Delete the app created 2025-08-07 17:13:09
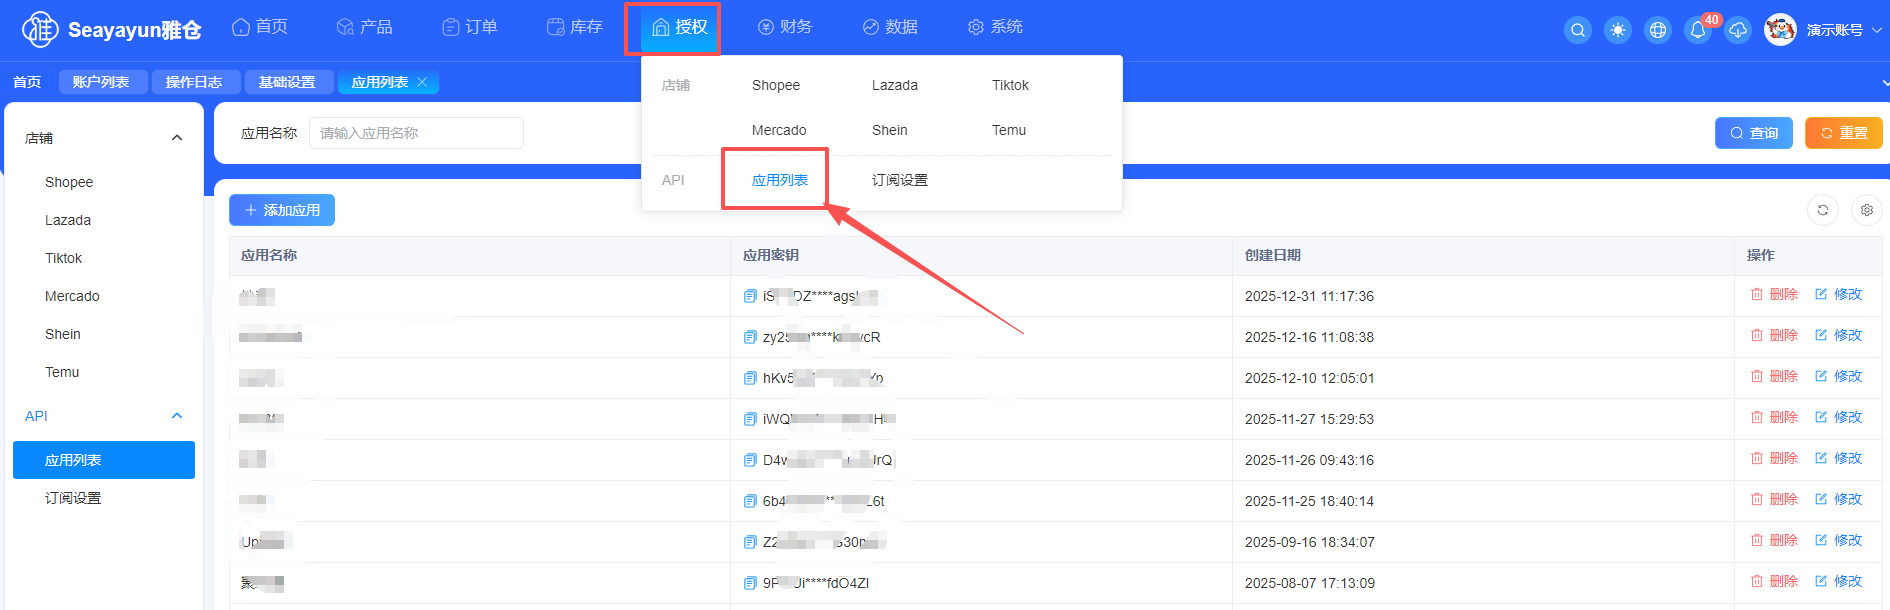 [1774, 581]
